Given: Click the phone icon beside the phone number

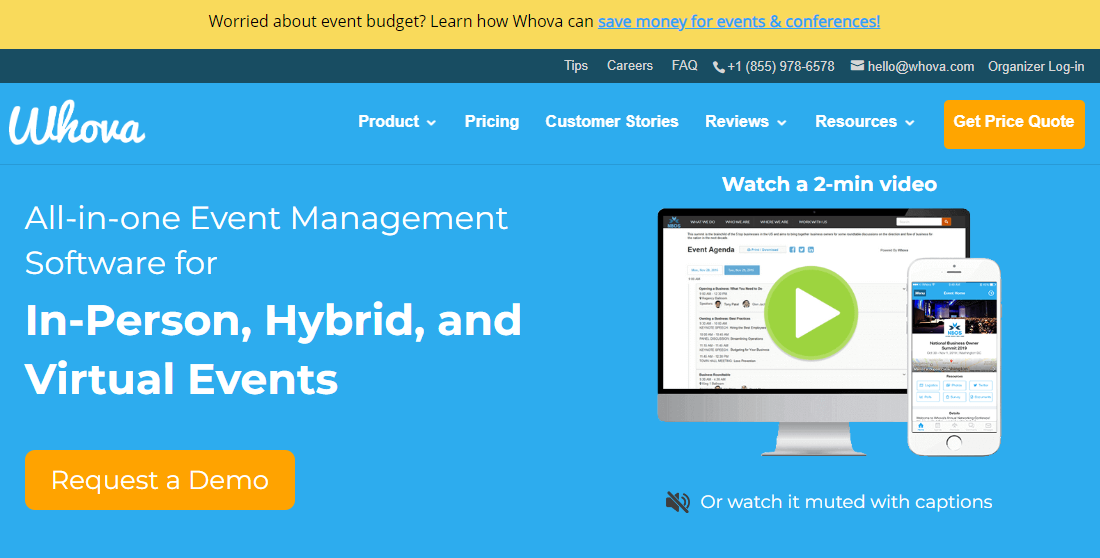Looking at the screenshot, I should (x=718, y=67).
